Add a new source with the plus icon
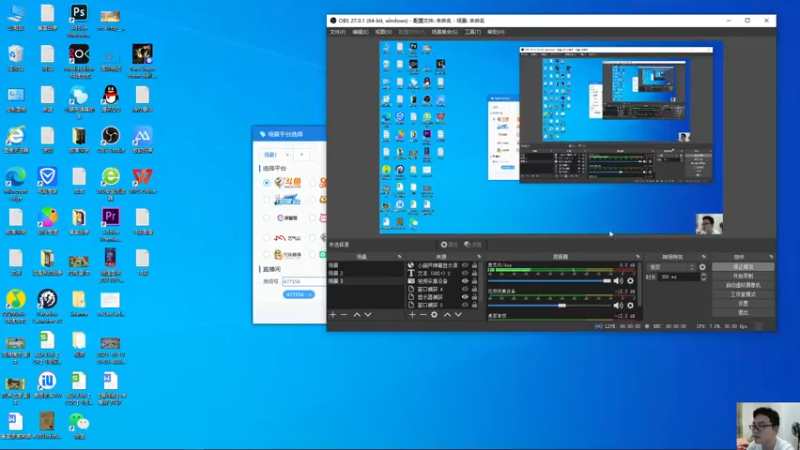 [412, 315]
